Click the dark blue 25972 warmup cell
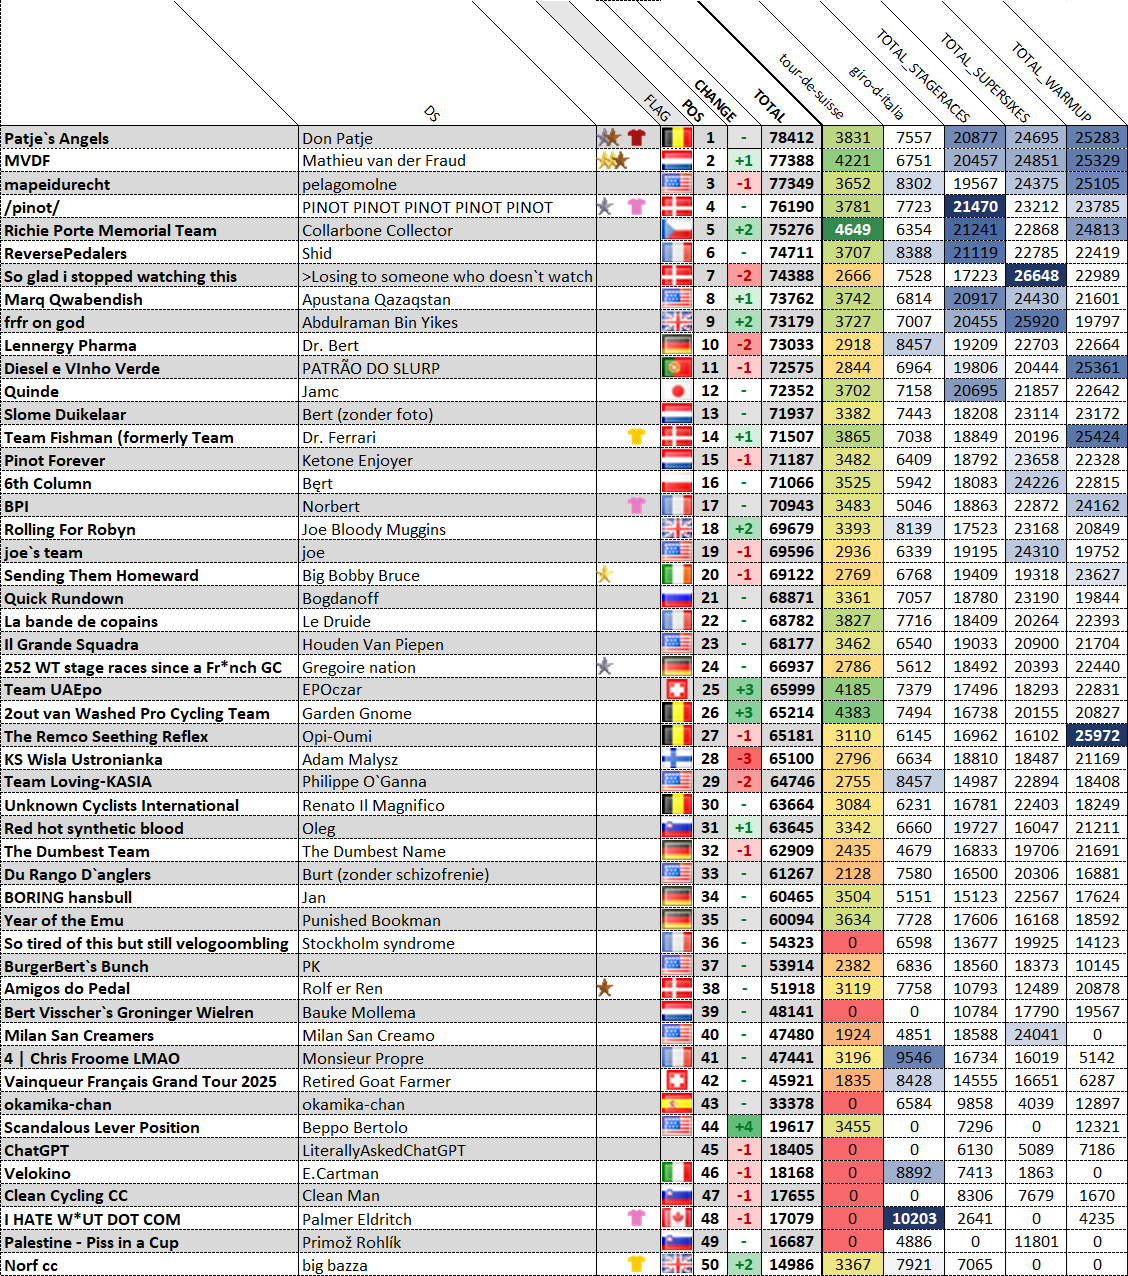 coord(1097,736)
